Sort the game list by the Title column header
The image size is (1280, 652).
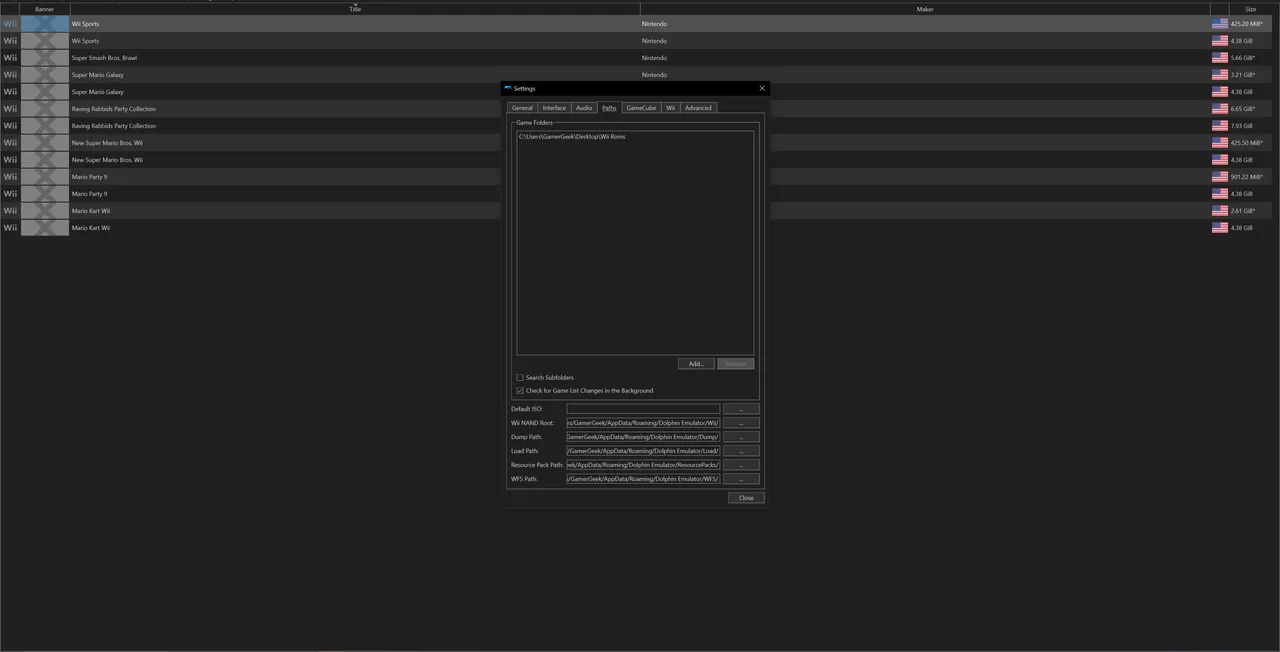click(355, 9)
